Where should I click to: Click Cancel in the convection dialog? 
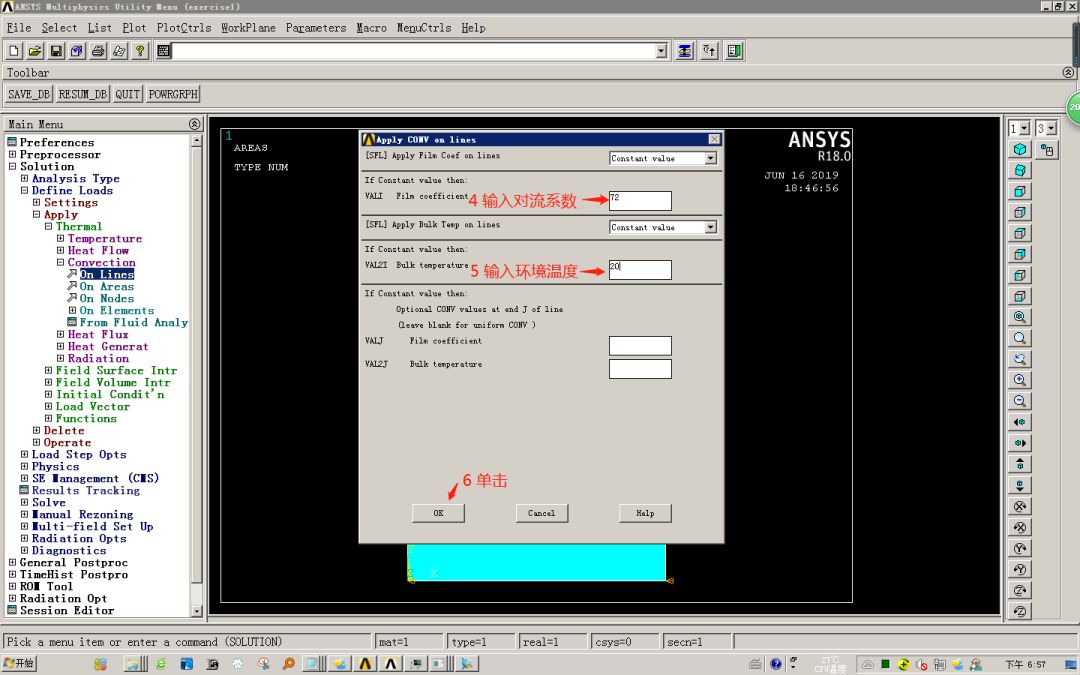541,512
